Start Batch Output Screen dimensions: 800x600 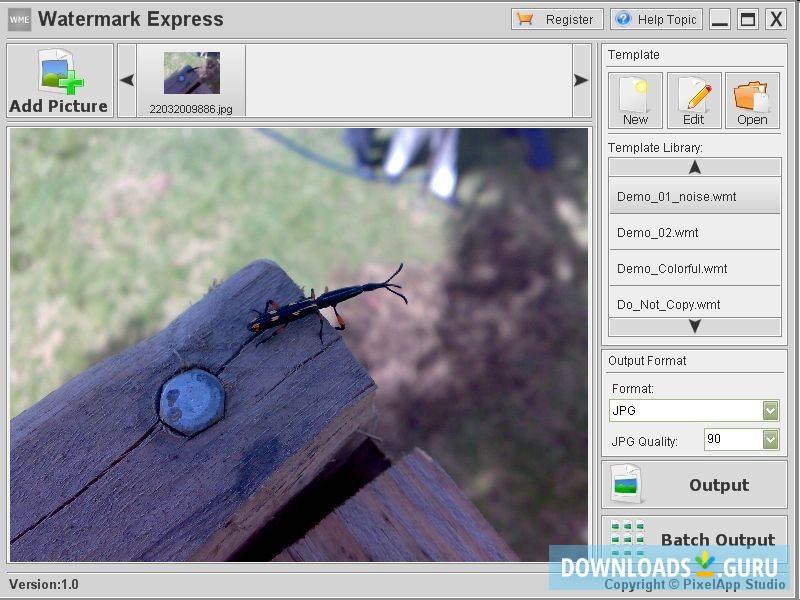point(717,538)
